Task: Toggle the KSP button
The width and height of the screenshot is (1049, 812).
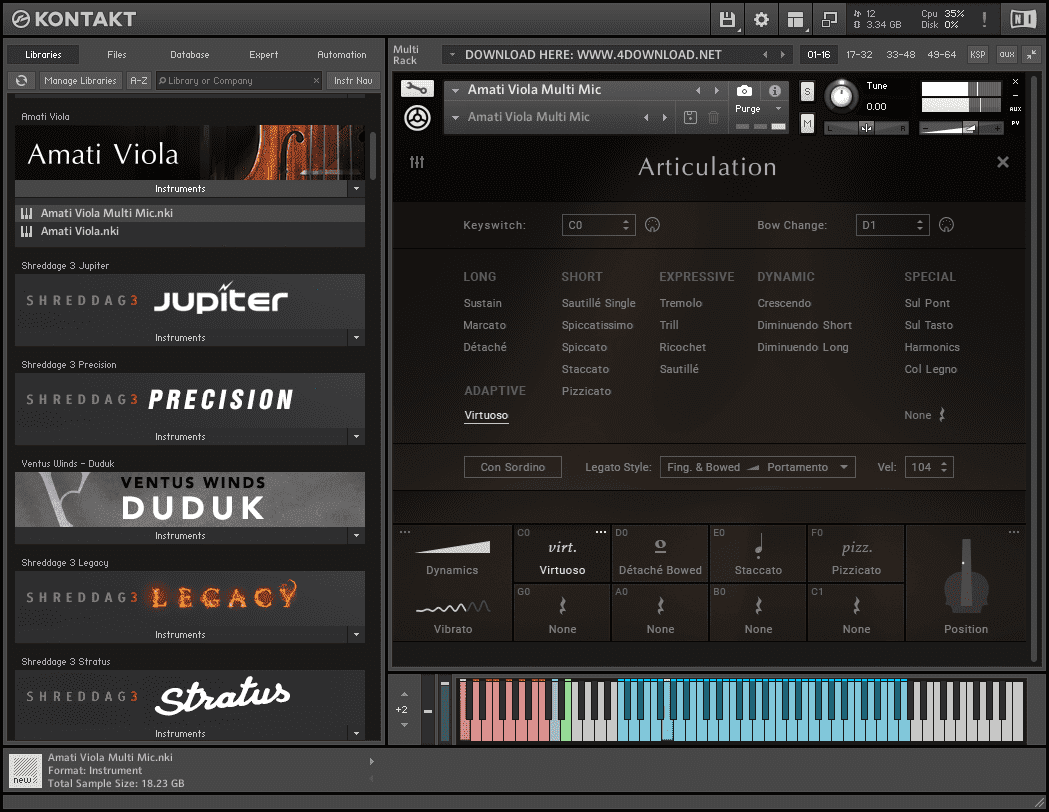Action: [977, 54]
